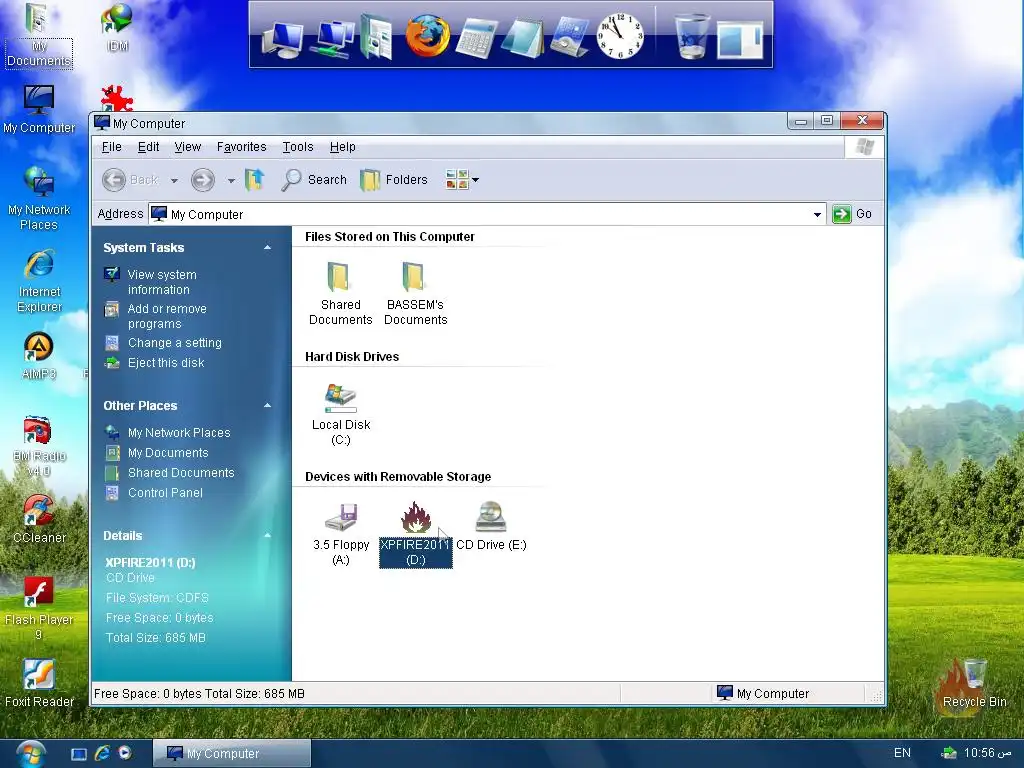The width and height of the screenshot is (1024, 768).
Task: Open My Documents link in Other Places
Action: pos(168,453)
